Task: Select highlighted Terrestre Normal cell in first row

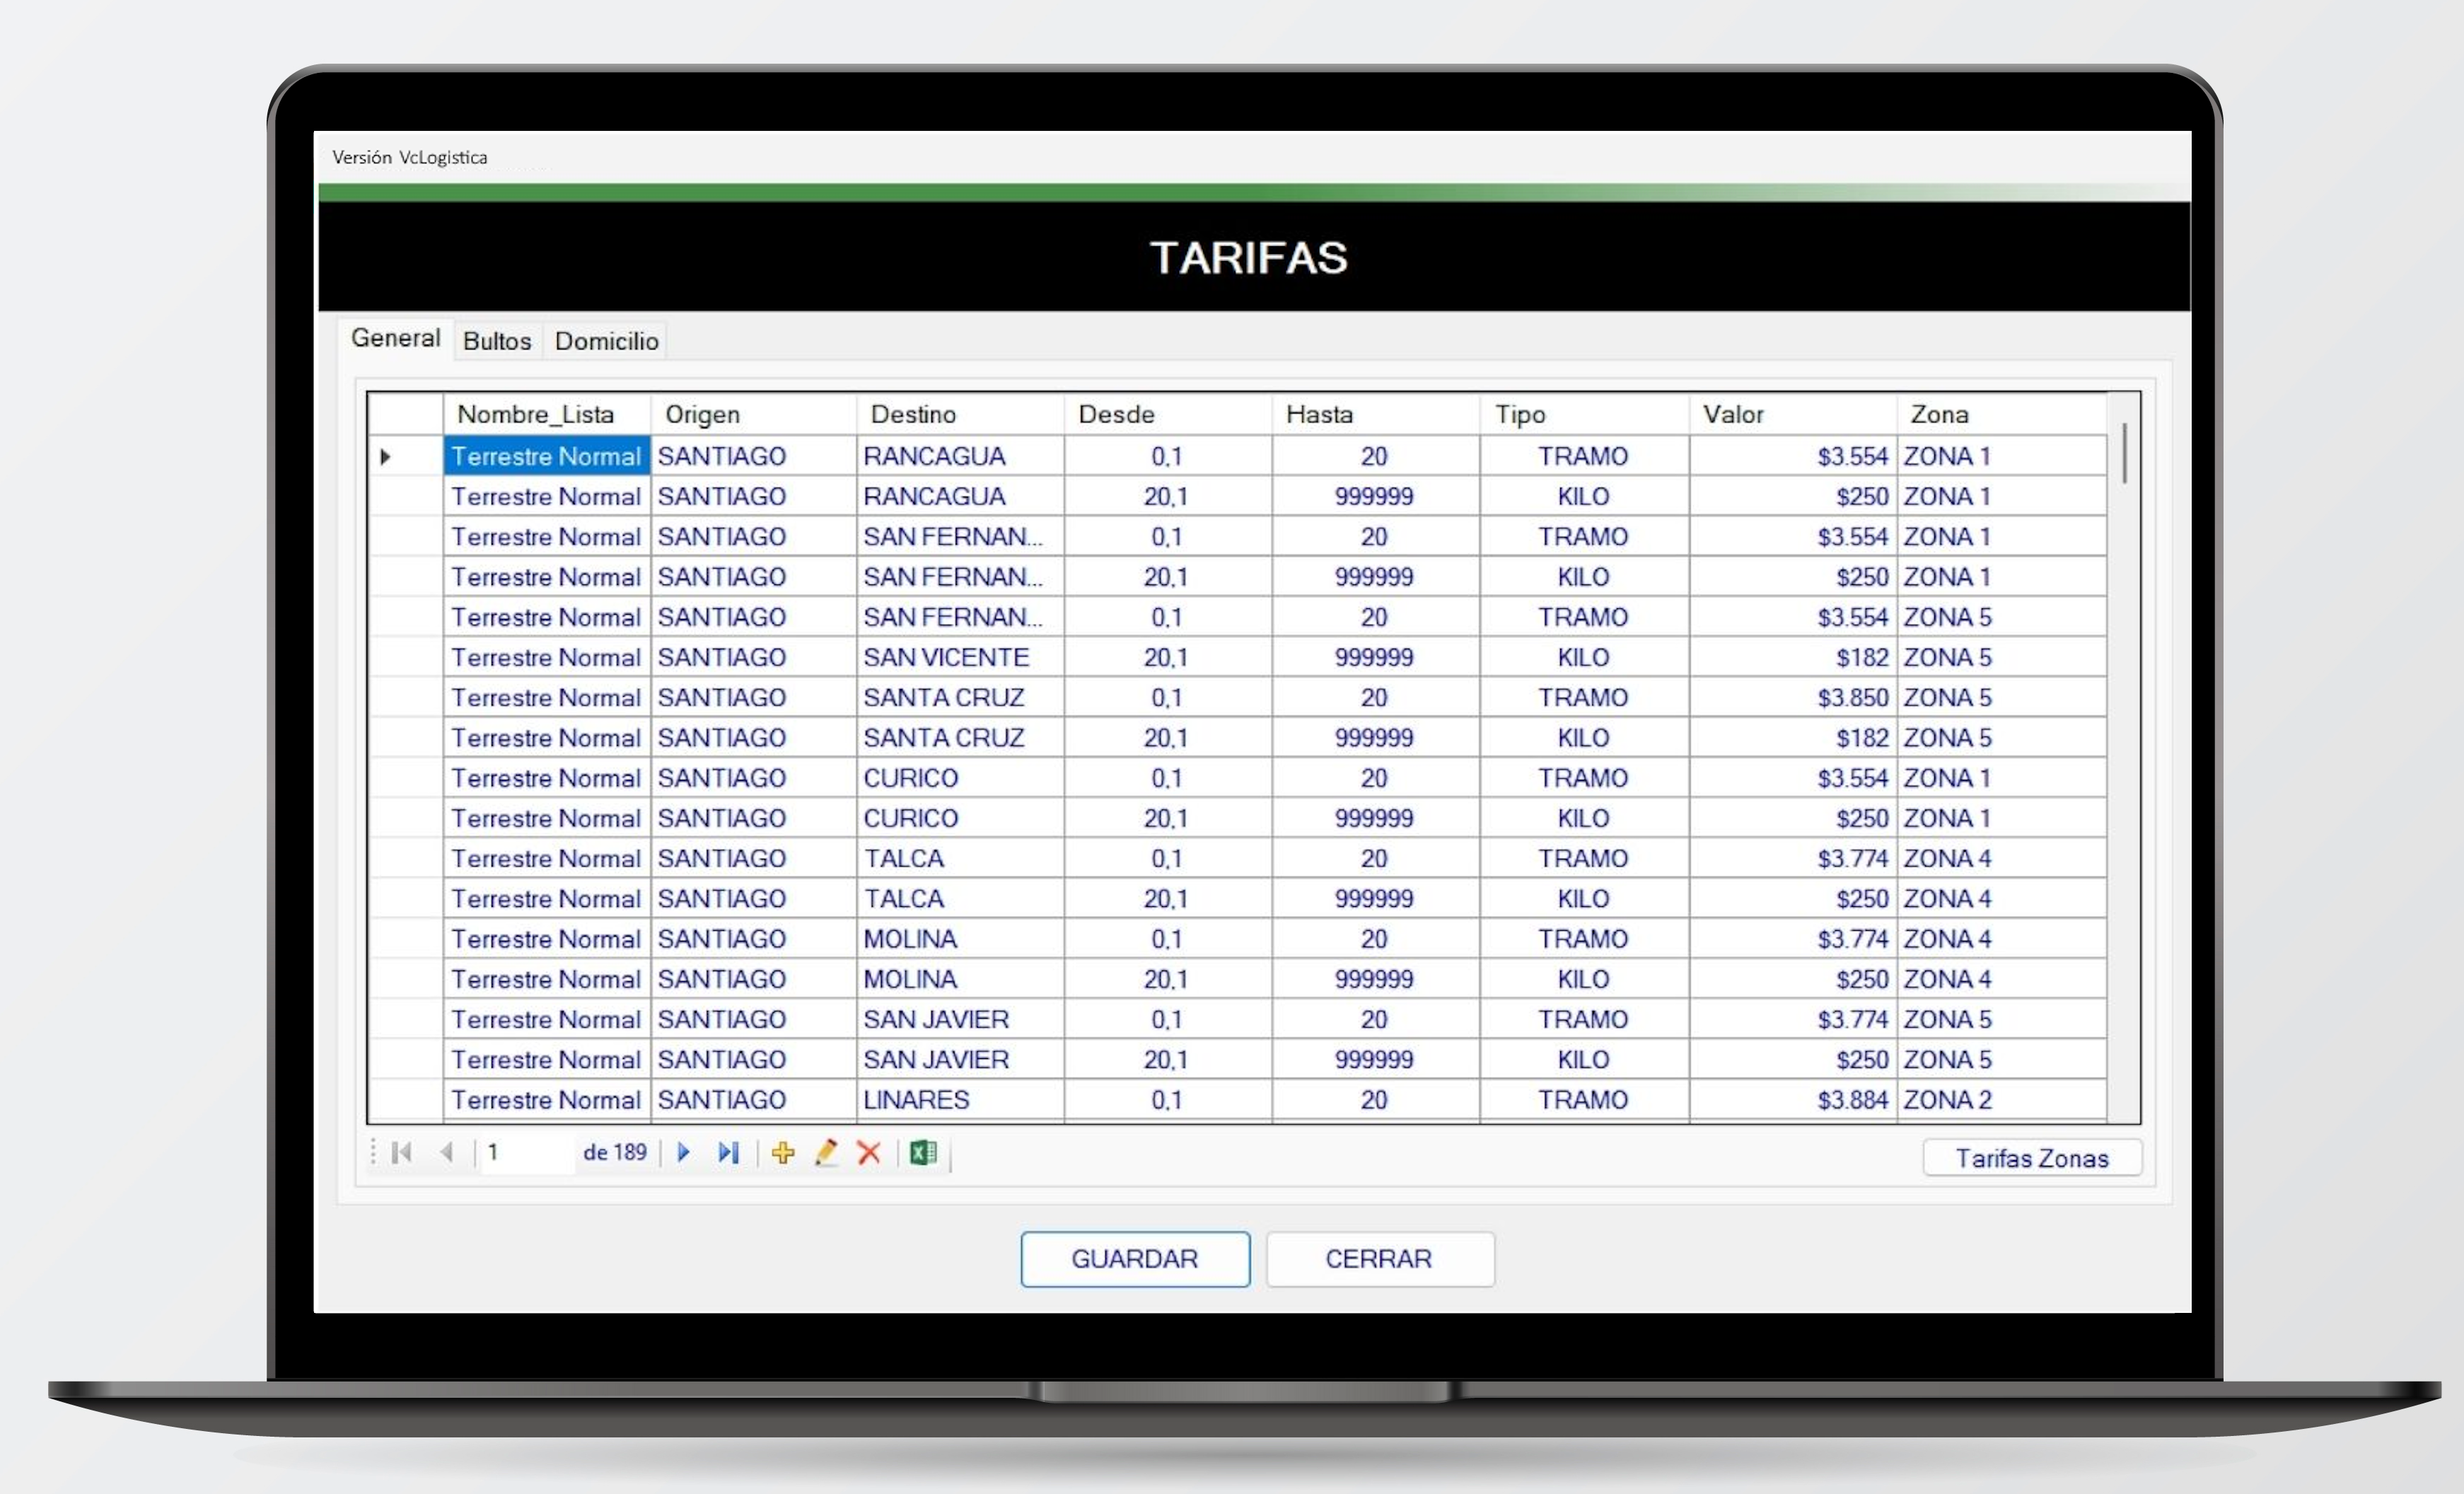Action: point(547,457)
